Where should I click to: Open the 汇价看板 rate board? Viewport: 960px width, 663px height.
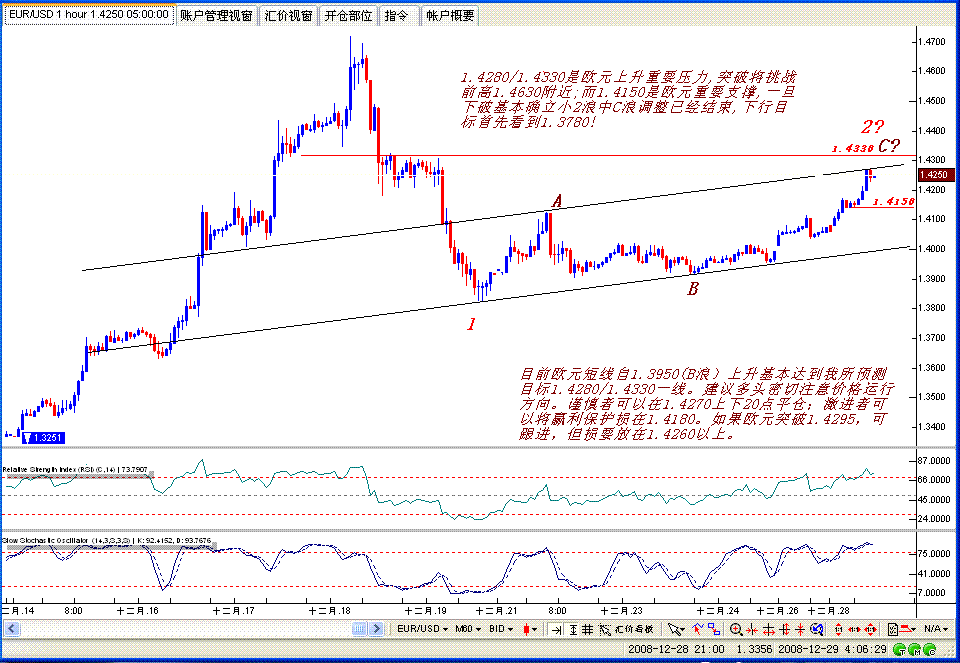tap(634, 629)
